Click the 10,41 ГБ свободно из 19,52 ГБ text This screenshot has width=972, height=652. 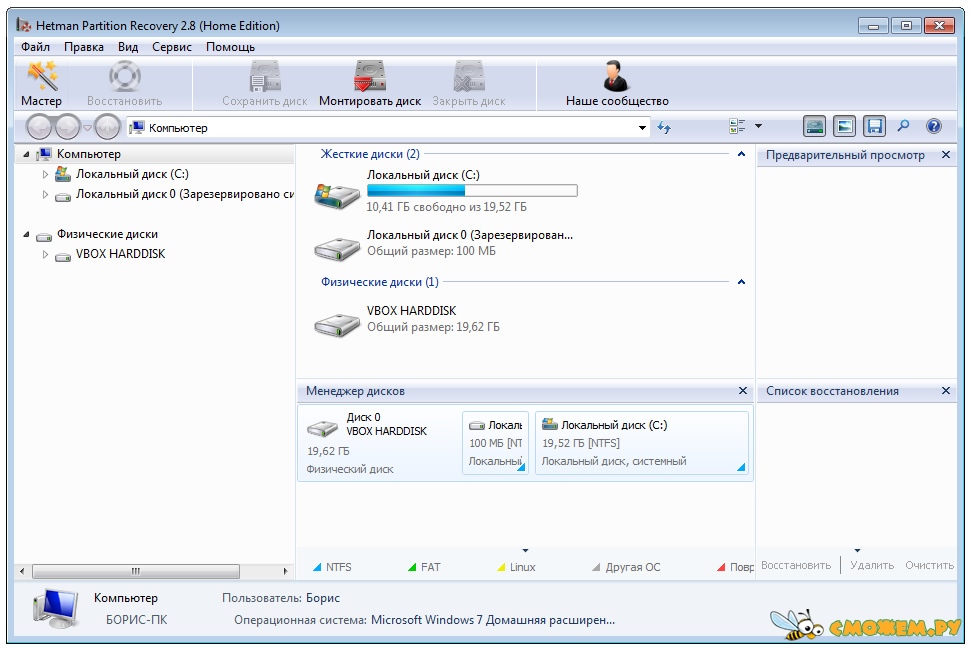[x=446, y=207]
